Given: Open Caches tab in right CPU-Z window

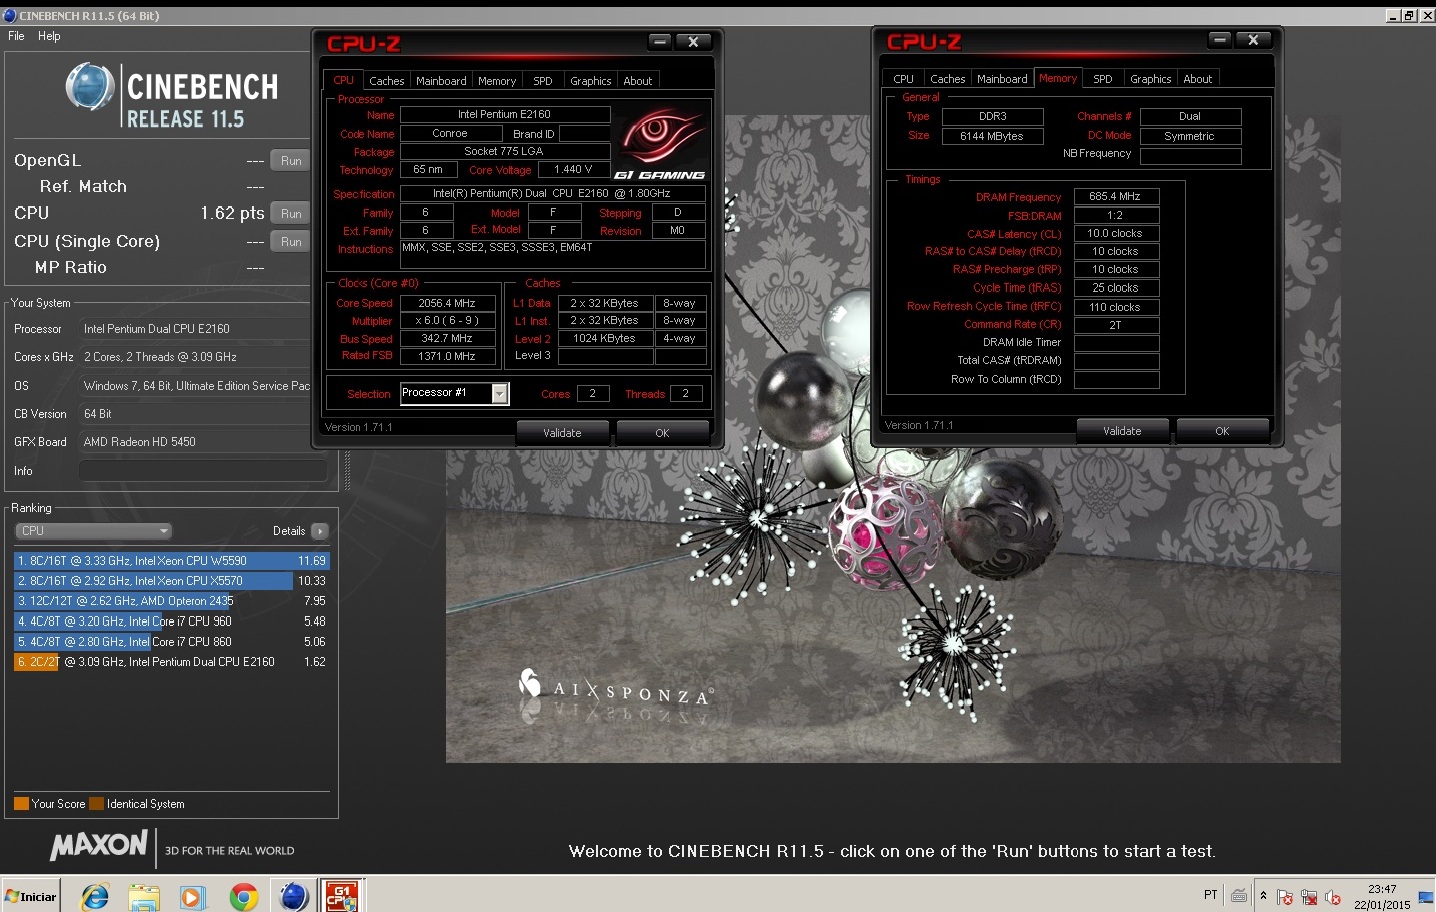Looking at the screenshot, I should 947,79.
